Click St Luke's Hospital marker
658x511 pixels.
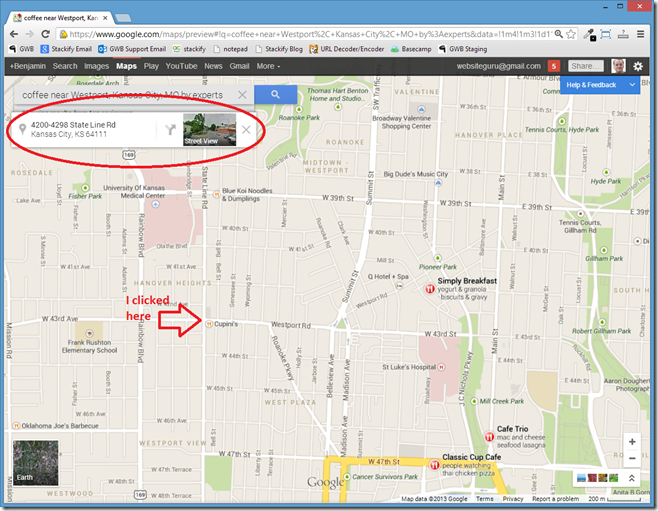tap(441, 367)
